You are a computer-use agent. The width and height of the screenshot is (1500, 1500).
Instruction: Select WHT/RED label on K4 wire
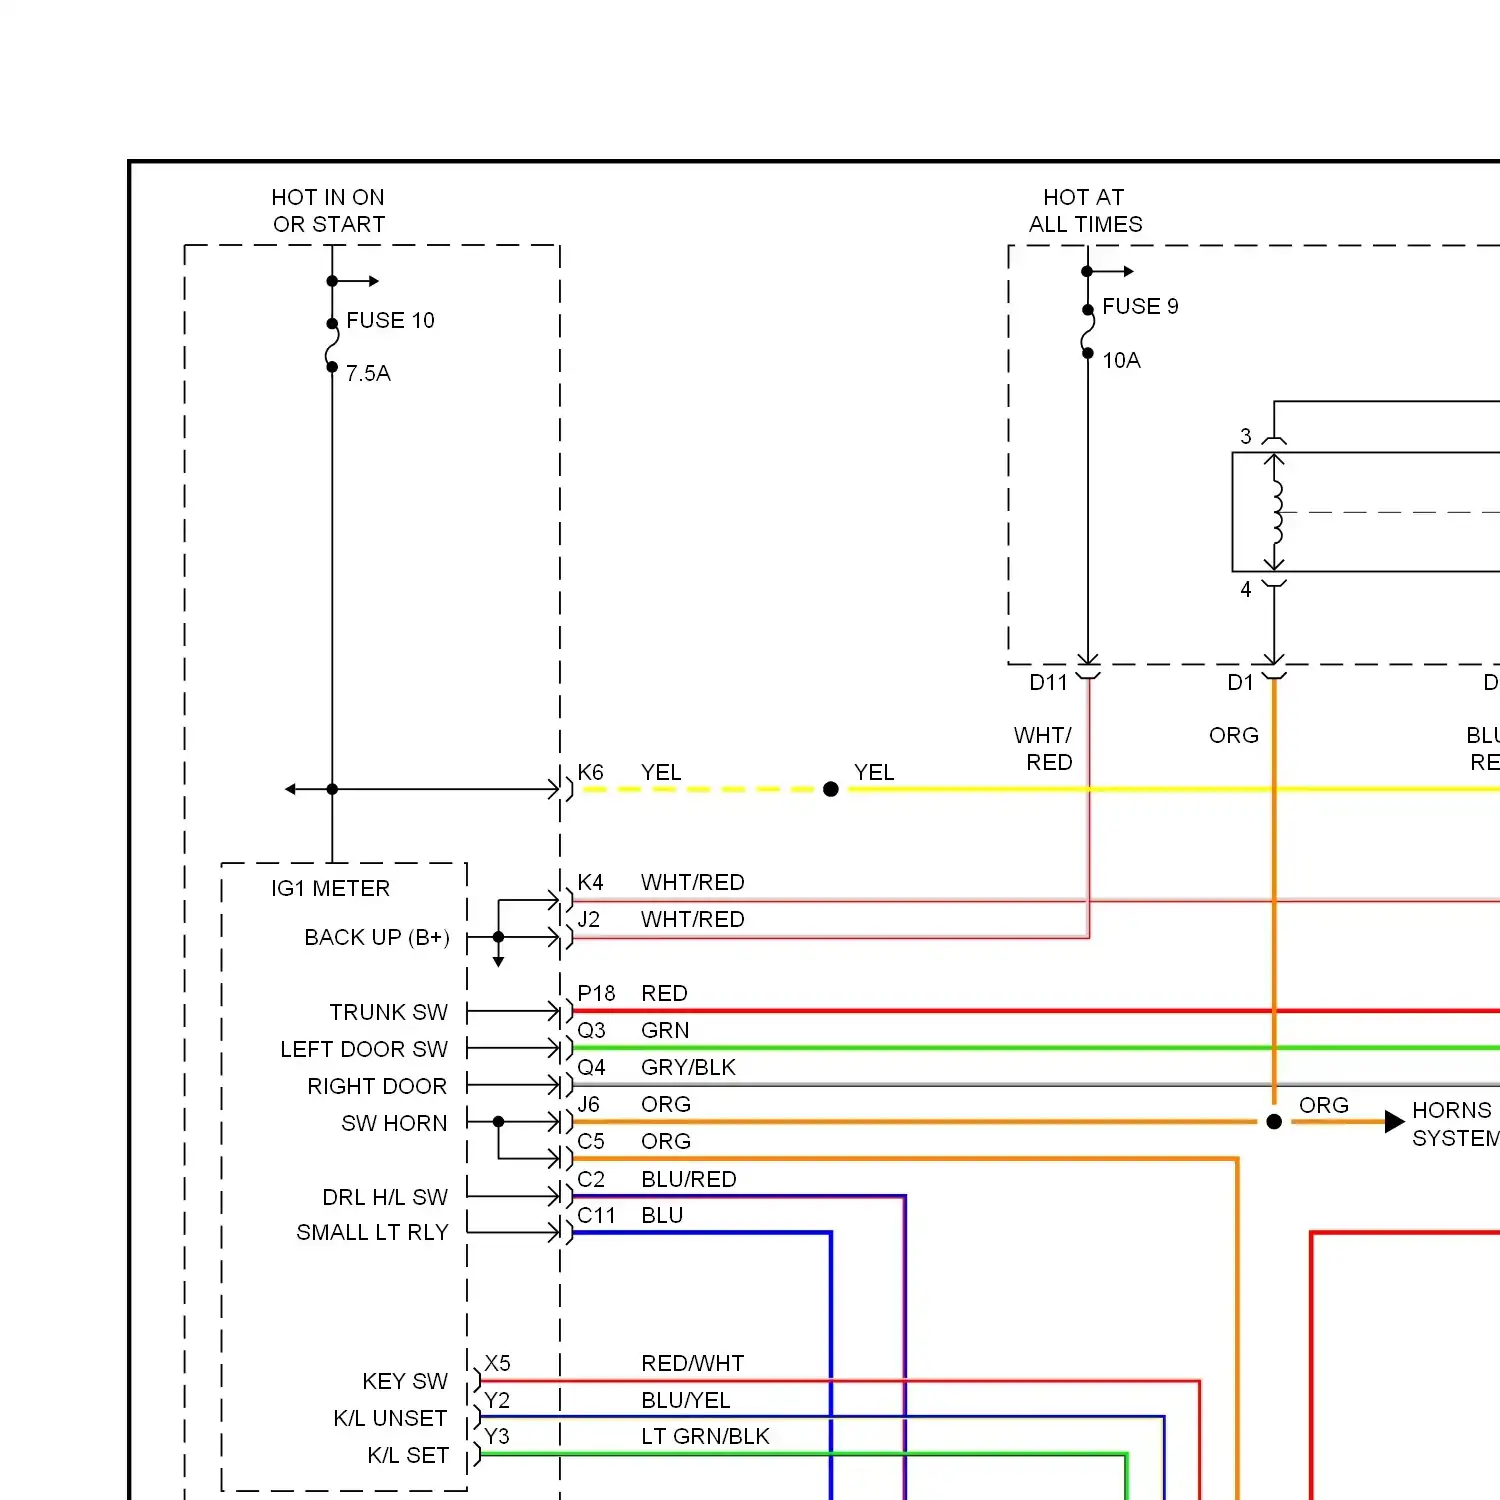pos(693,882)
